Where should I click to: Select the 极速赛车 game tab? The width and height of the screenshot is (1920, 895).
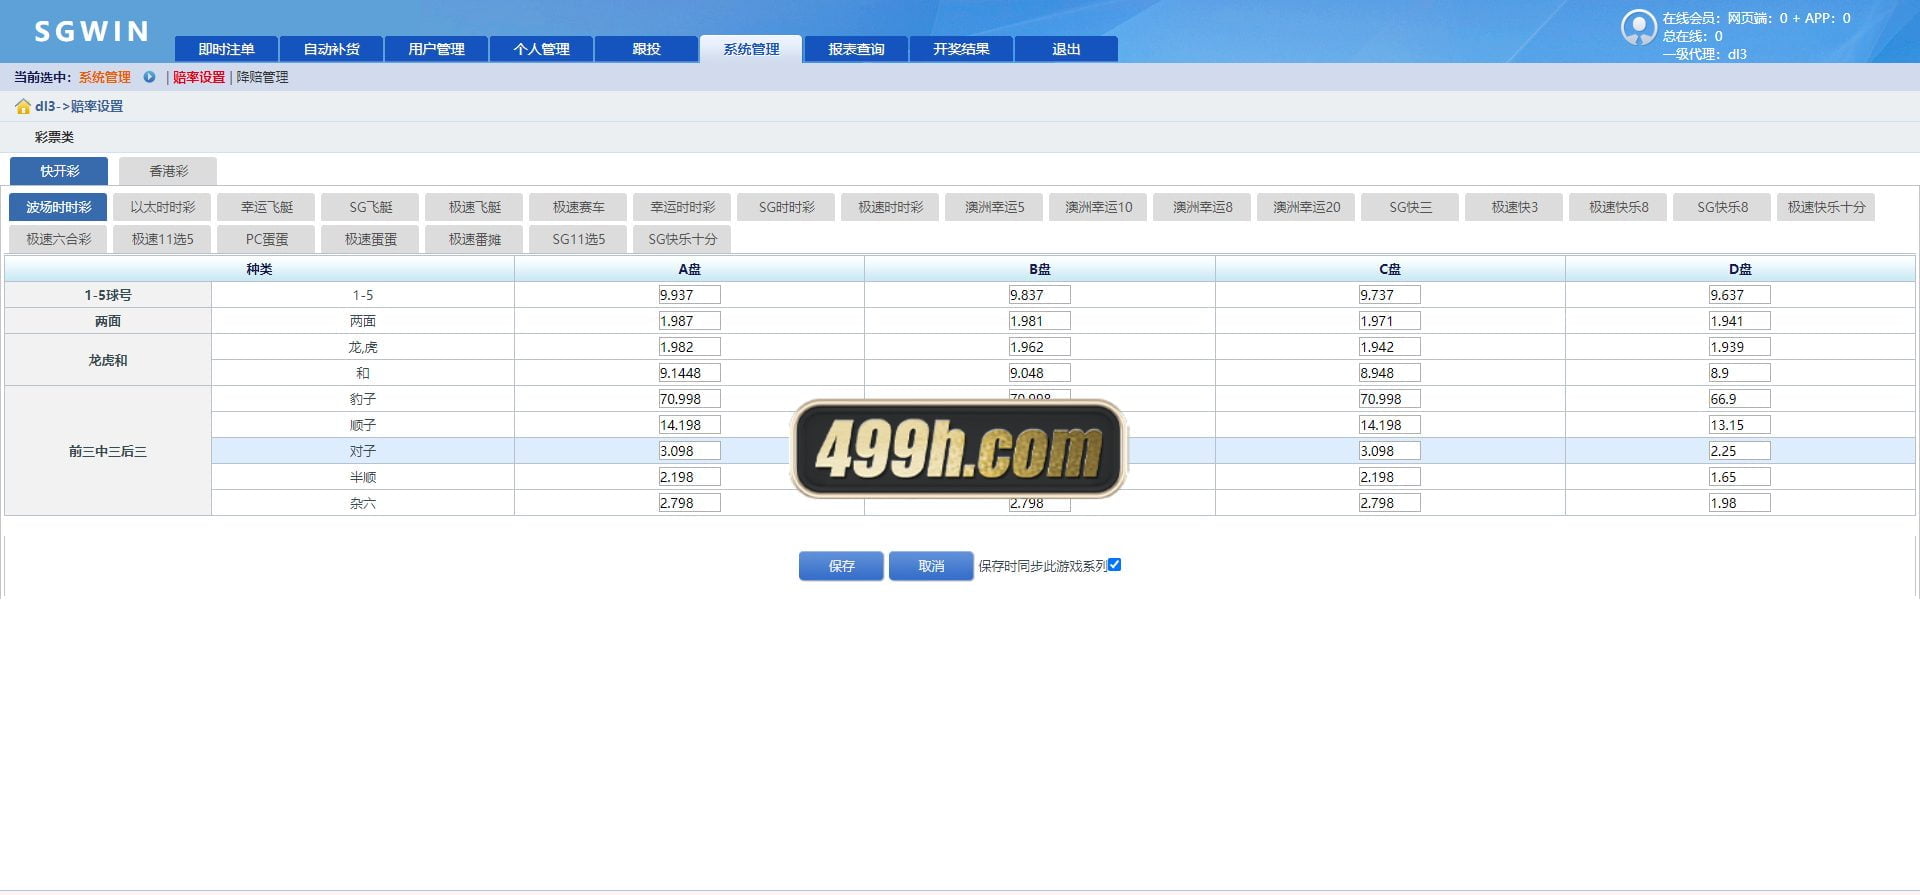click(x=578, y=207)
